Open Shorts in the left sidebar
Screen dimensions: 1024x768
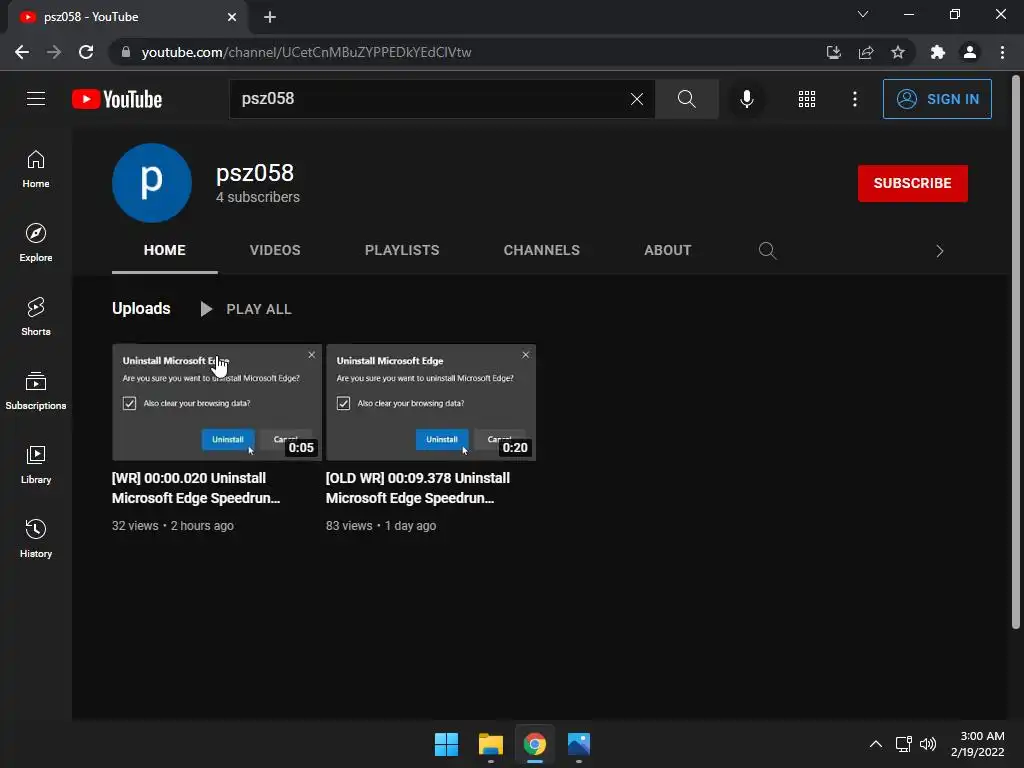tap(36, 317)
